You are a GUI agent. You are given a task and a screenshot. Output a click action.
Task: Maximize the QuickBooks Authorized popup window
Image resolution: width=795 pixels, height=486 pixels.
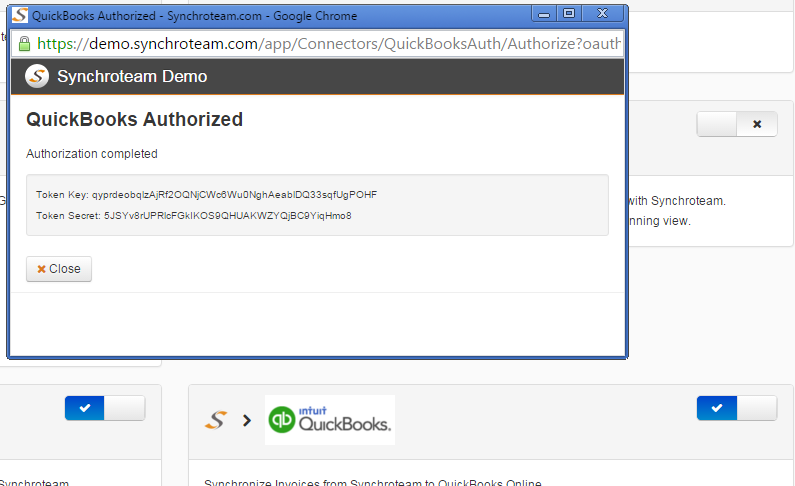[x=569, y=14]
